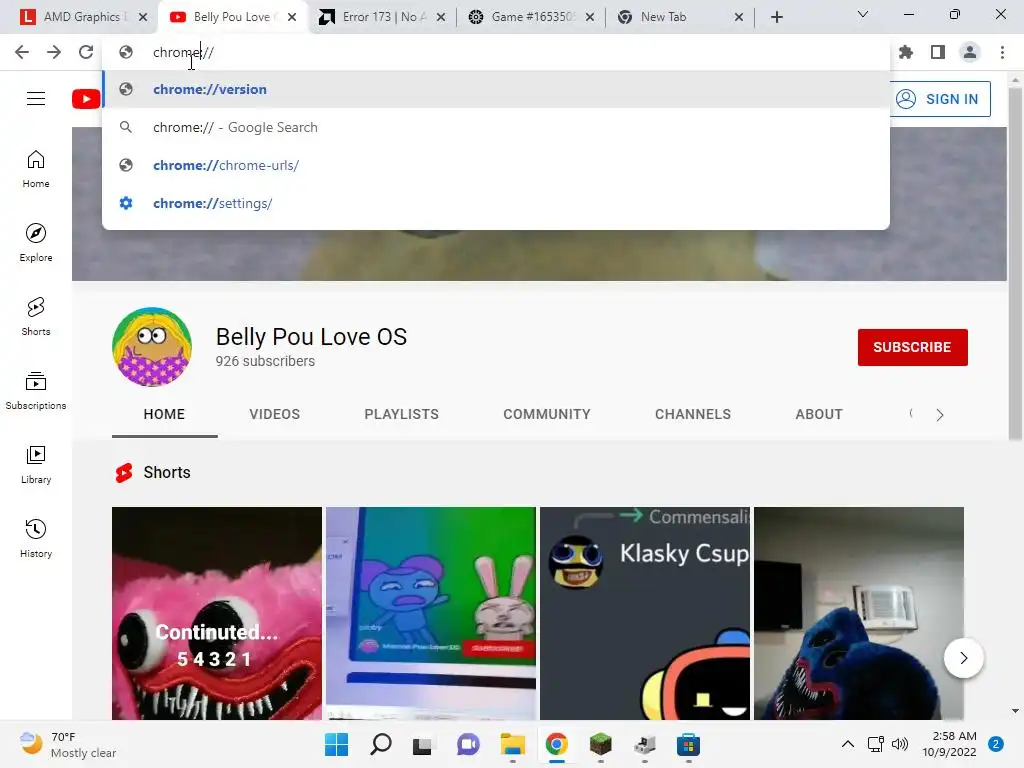This screenshot has height=768, width=1024.
Task: Open the notification badge showing 2
Action: (x=996, y=744)
